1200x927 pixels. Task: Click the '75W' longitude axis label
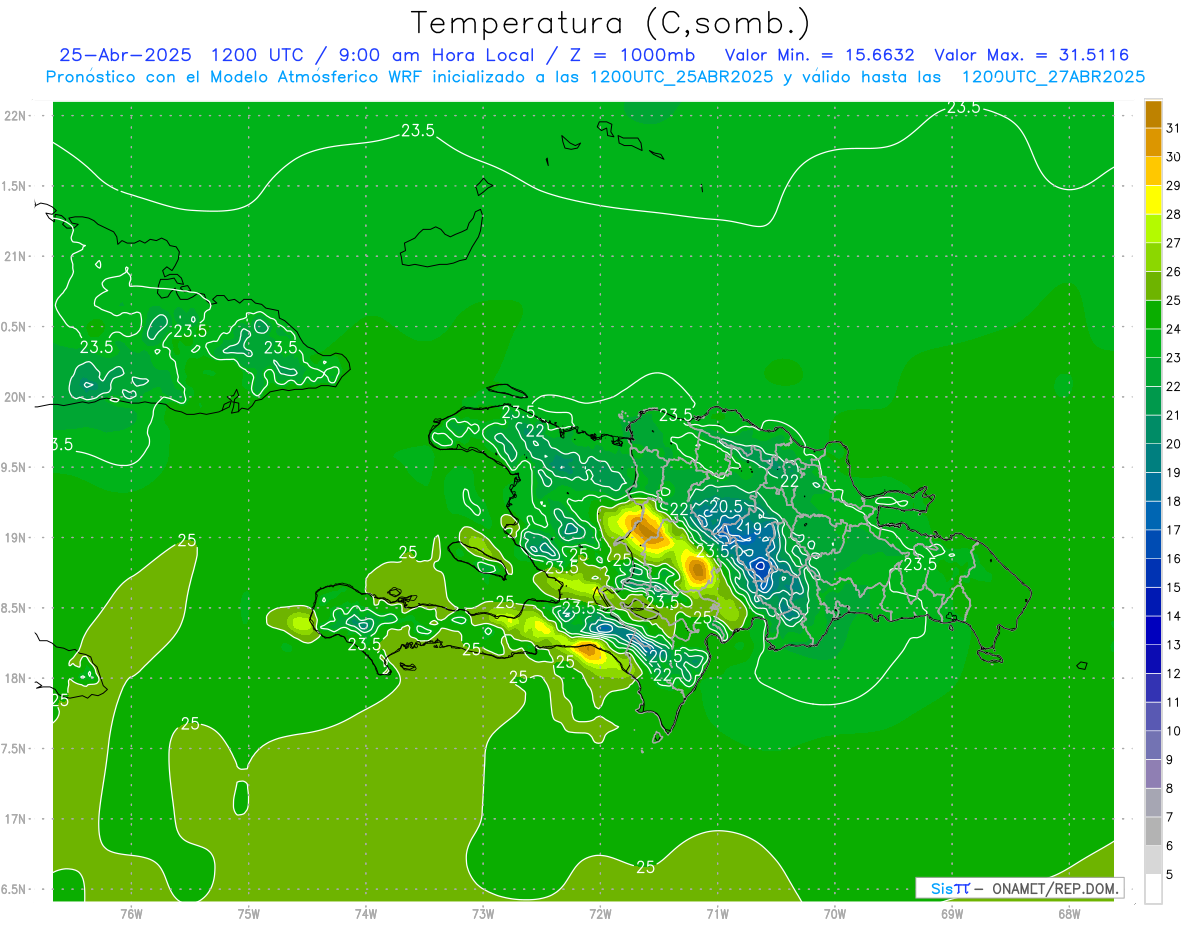[249, 913]
